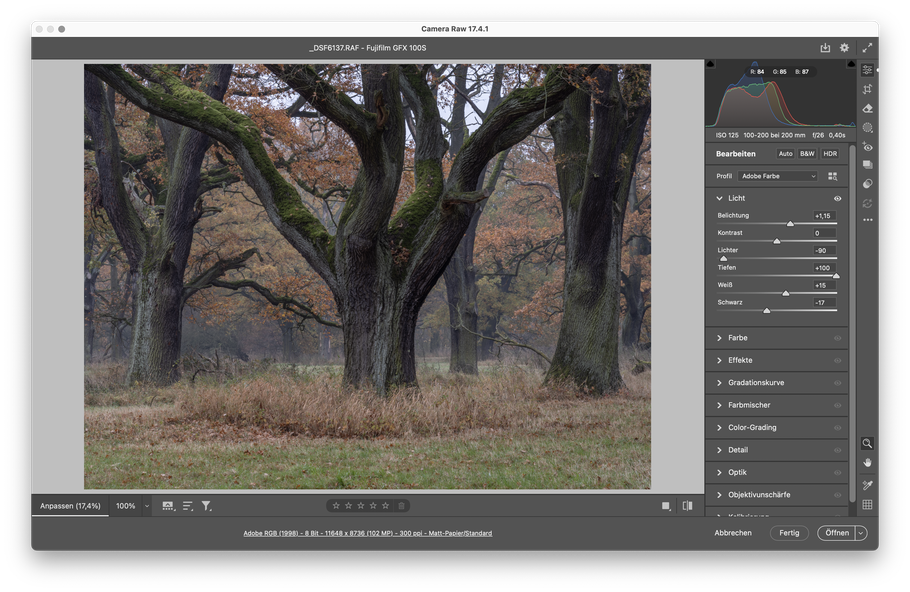Image resolution: width=910 pixels, height=592 pixels.
Task: Open the Presets overlapping circles icon
Action: pyautogui.click(x=867, y=183)
